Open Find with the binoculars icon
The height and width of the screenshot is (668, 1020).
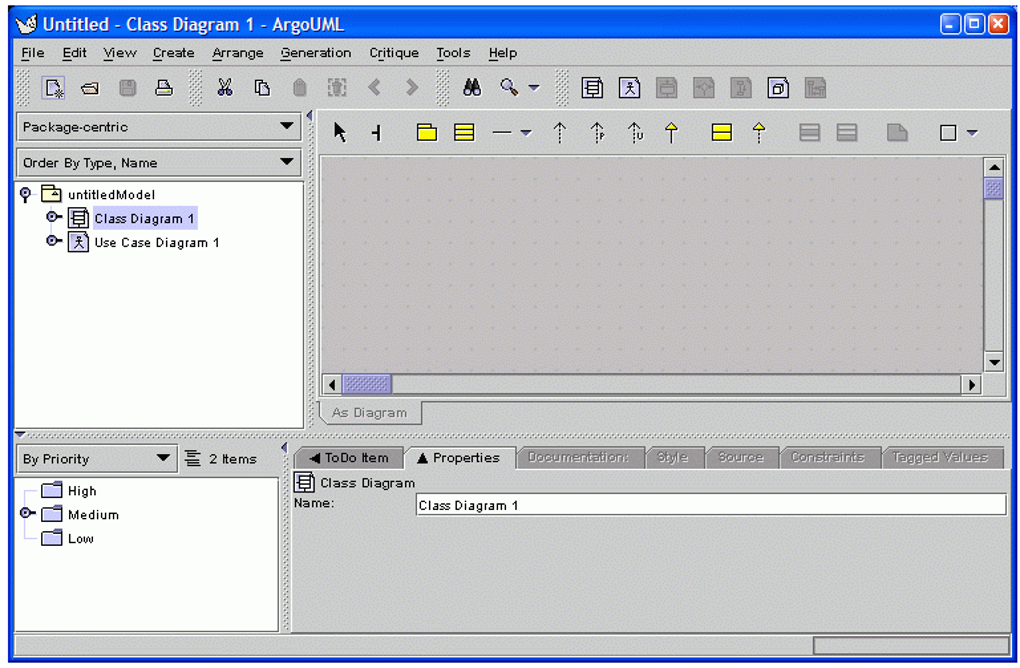[x=472, y=88]
